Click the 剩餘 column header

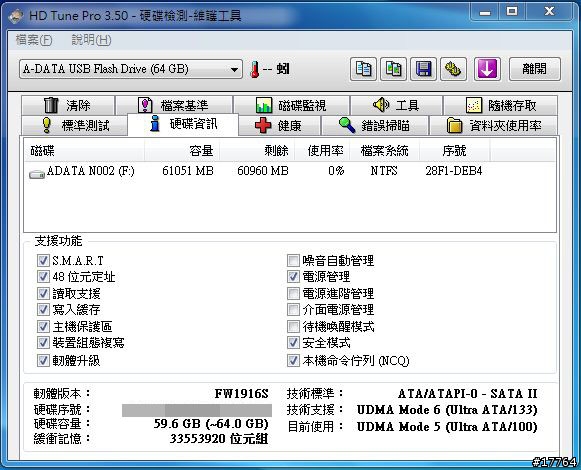point(257,150)
